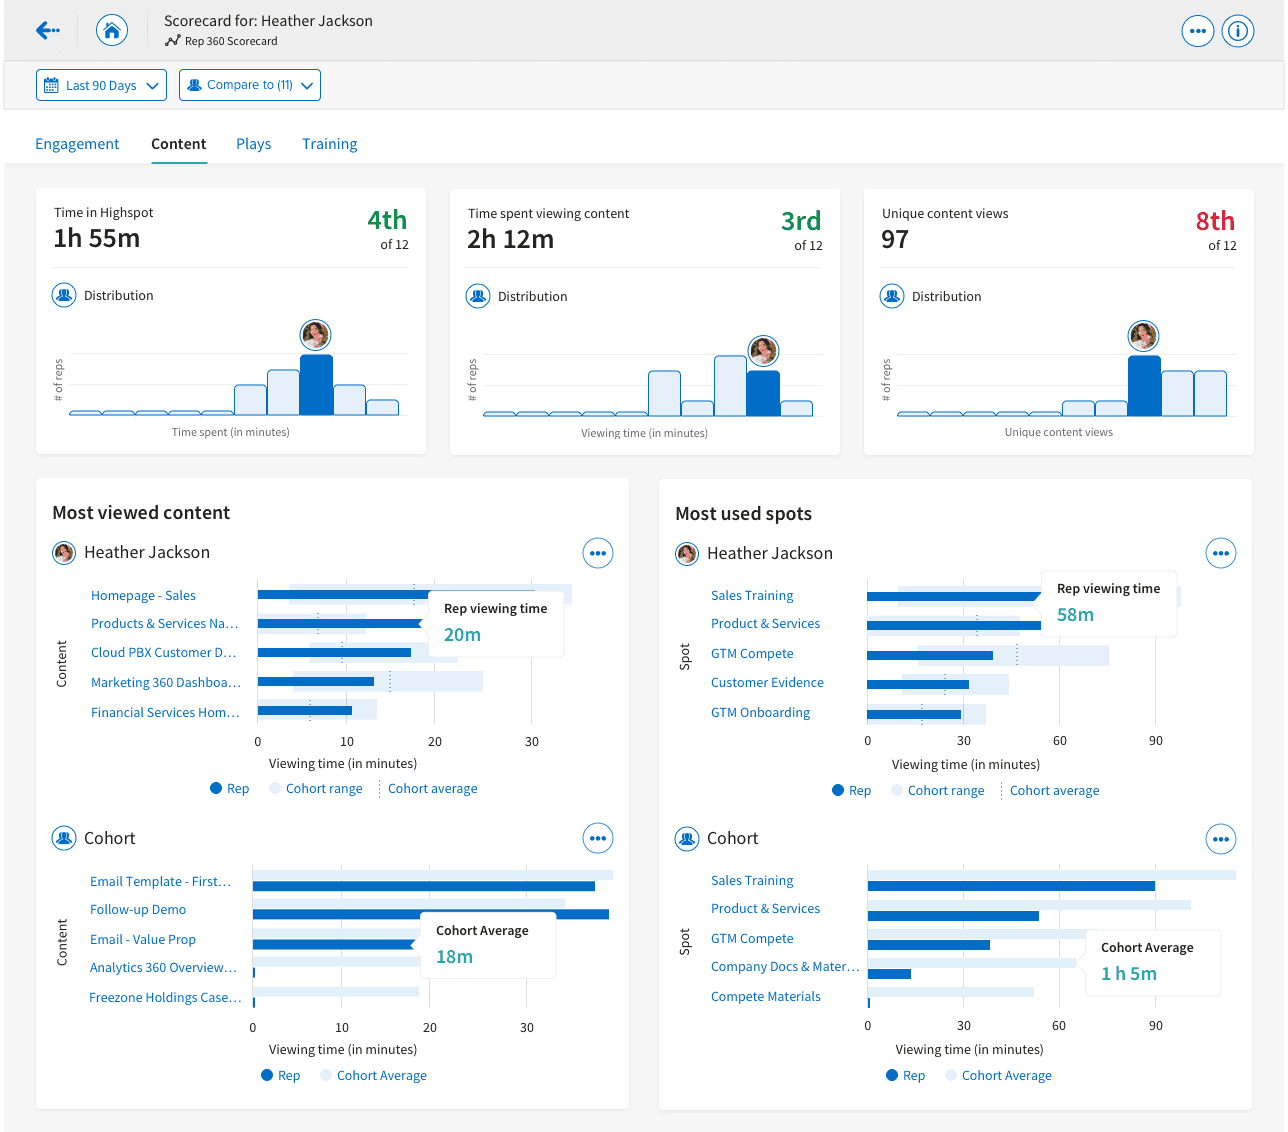Viewport: 1288px width, 1132px height.
Task: Go back using the arrow icon
Action: (x=47, y=30)
